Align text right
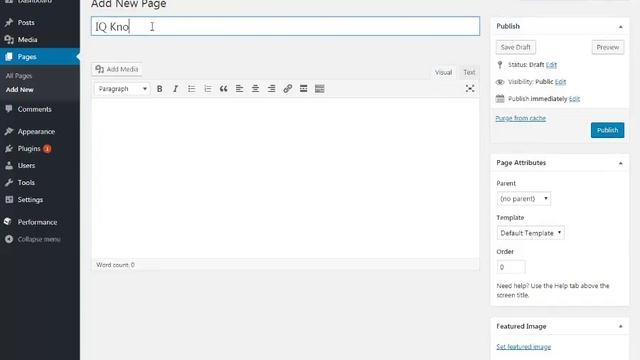Image resolution: width=640 pixels, height=360 pixels. tap(271, 89)
